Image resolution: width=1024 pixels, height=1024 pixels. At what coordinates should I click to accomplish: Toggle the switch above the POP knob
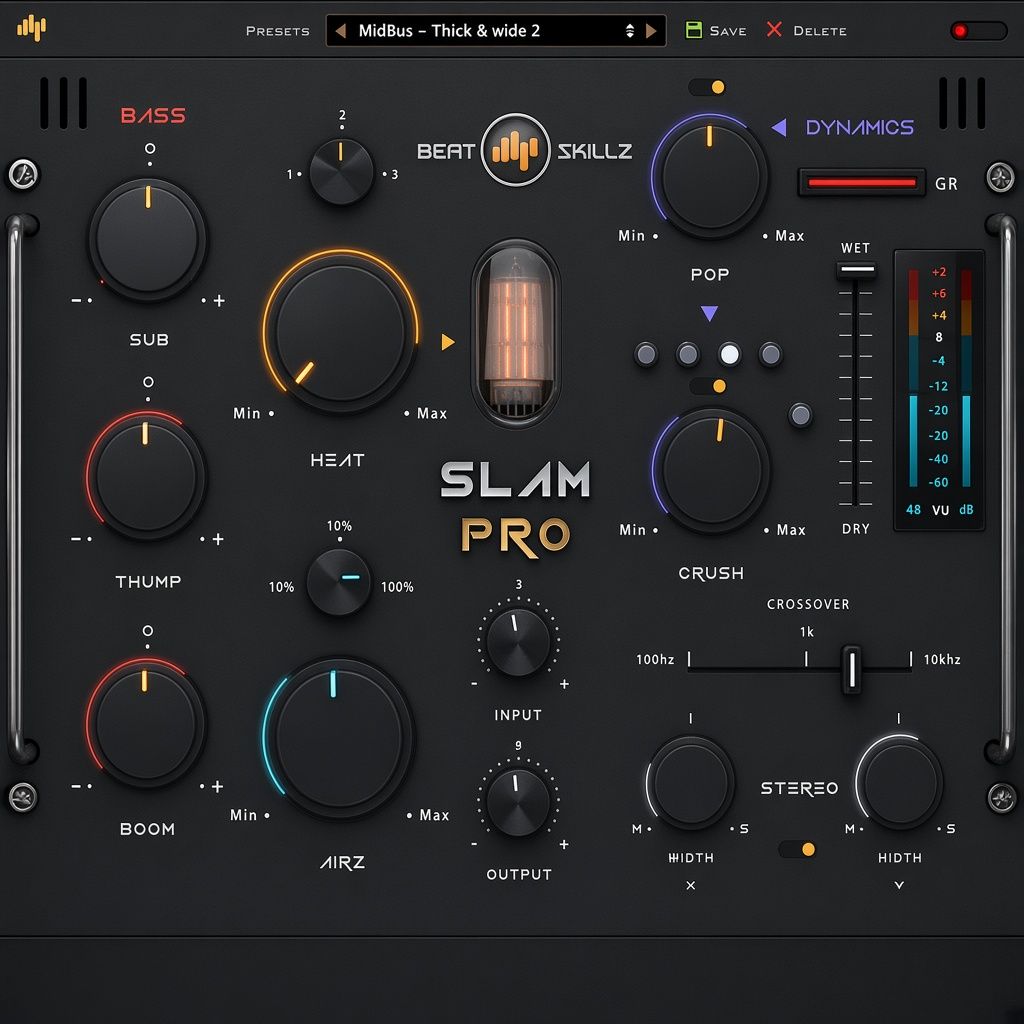(707, 87)
